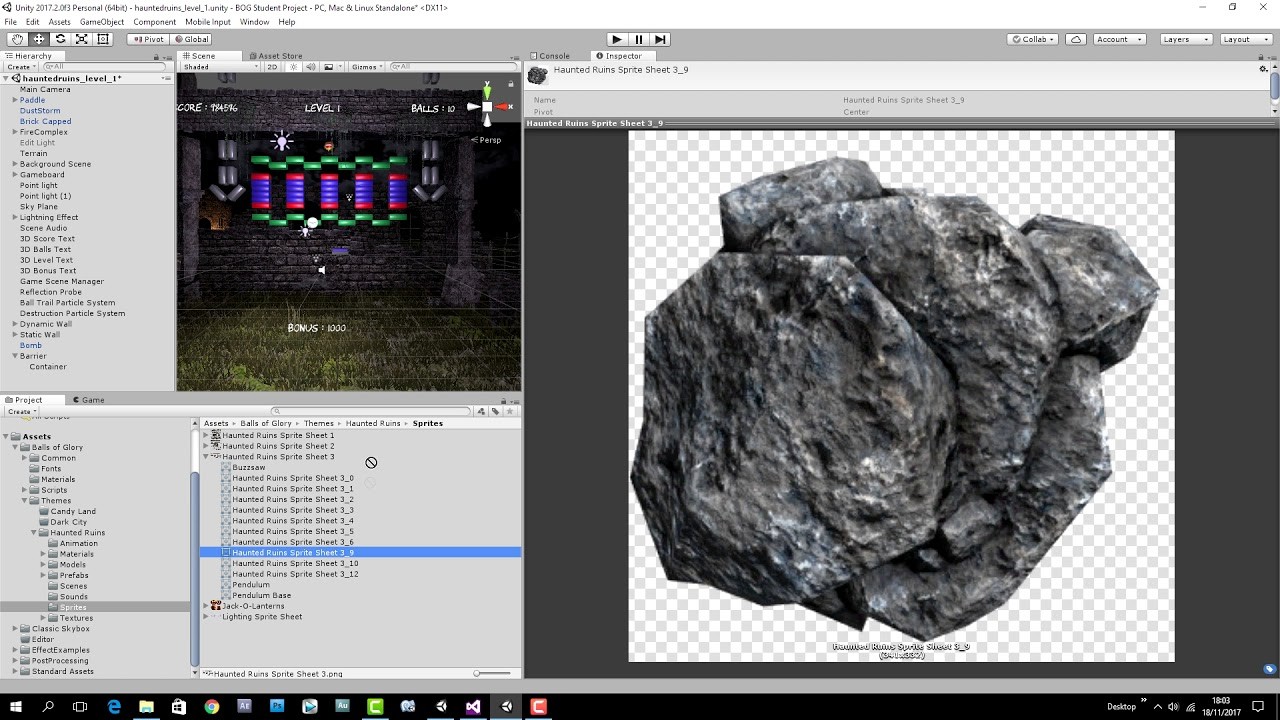Image resolution: width=1280 pixels, height=720 pixels.
Task: Click the Project panel search field
Action: 372,411
